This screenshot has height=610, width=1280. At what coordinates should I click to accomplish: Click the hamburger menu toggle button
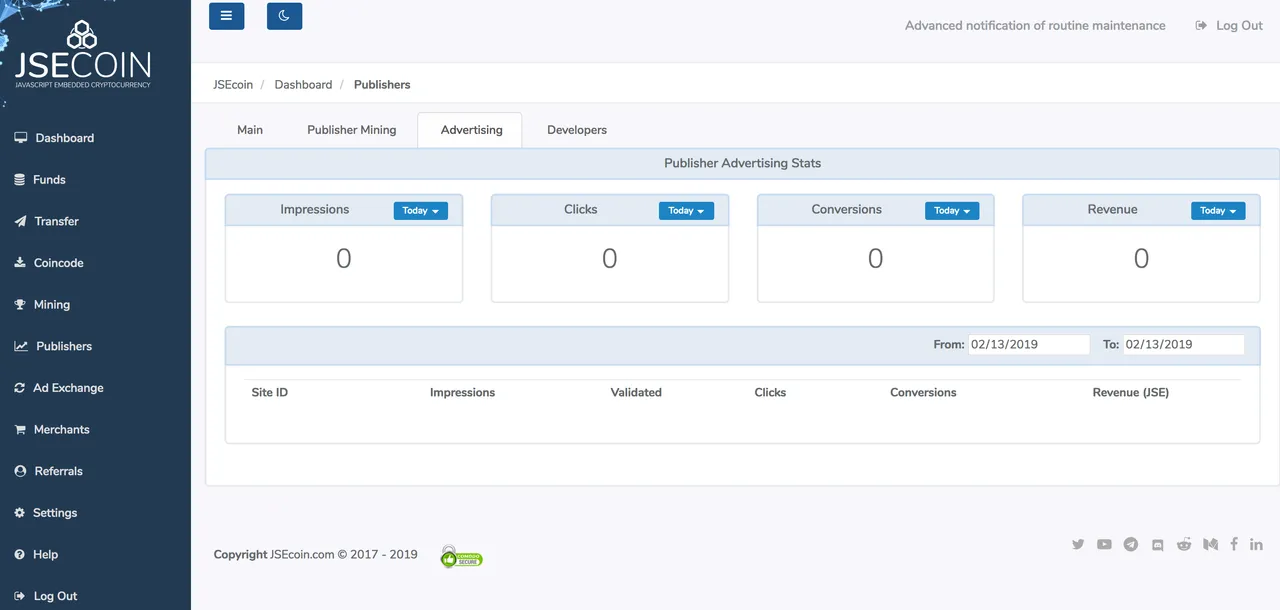227,16
